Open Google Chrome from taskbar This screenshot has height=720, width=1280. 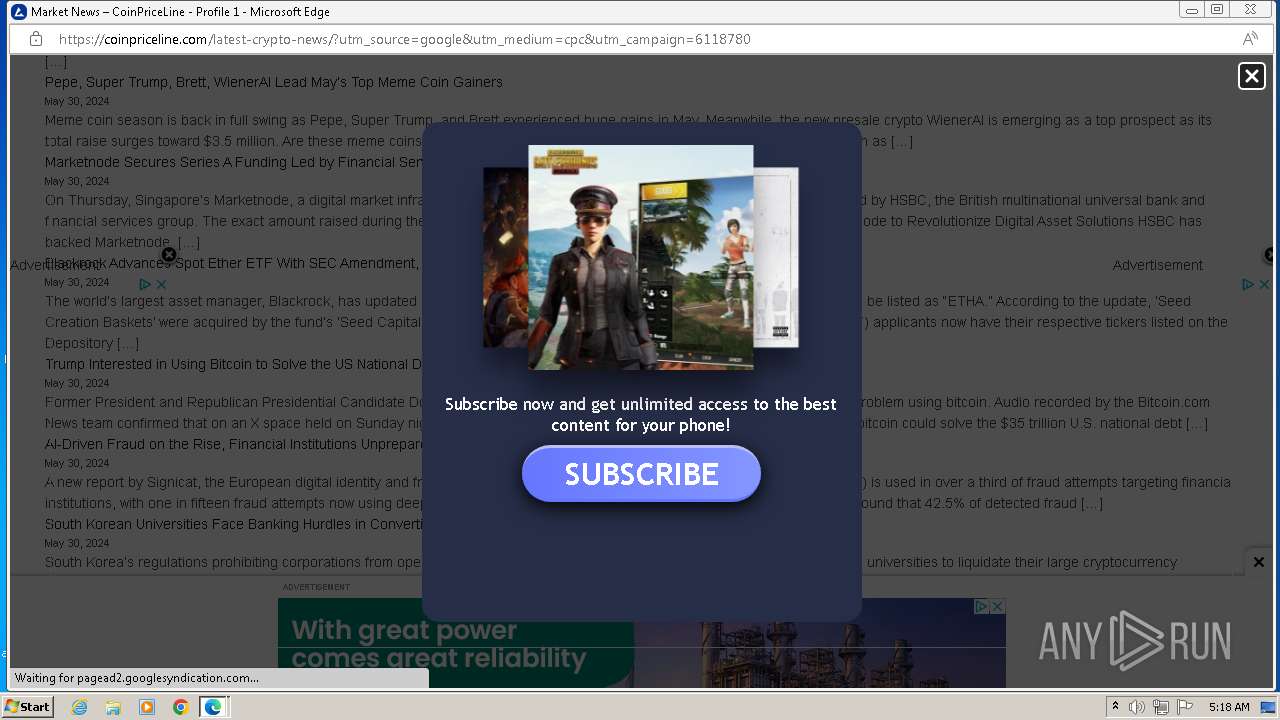tap(180, 707)
